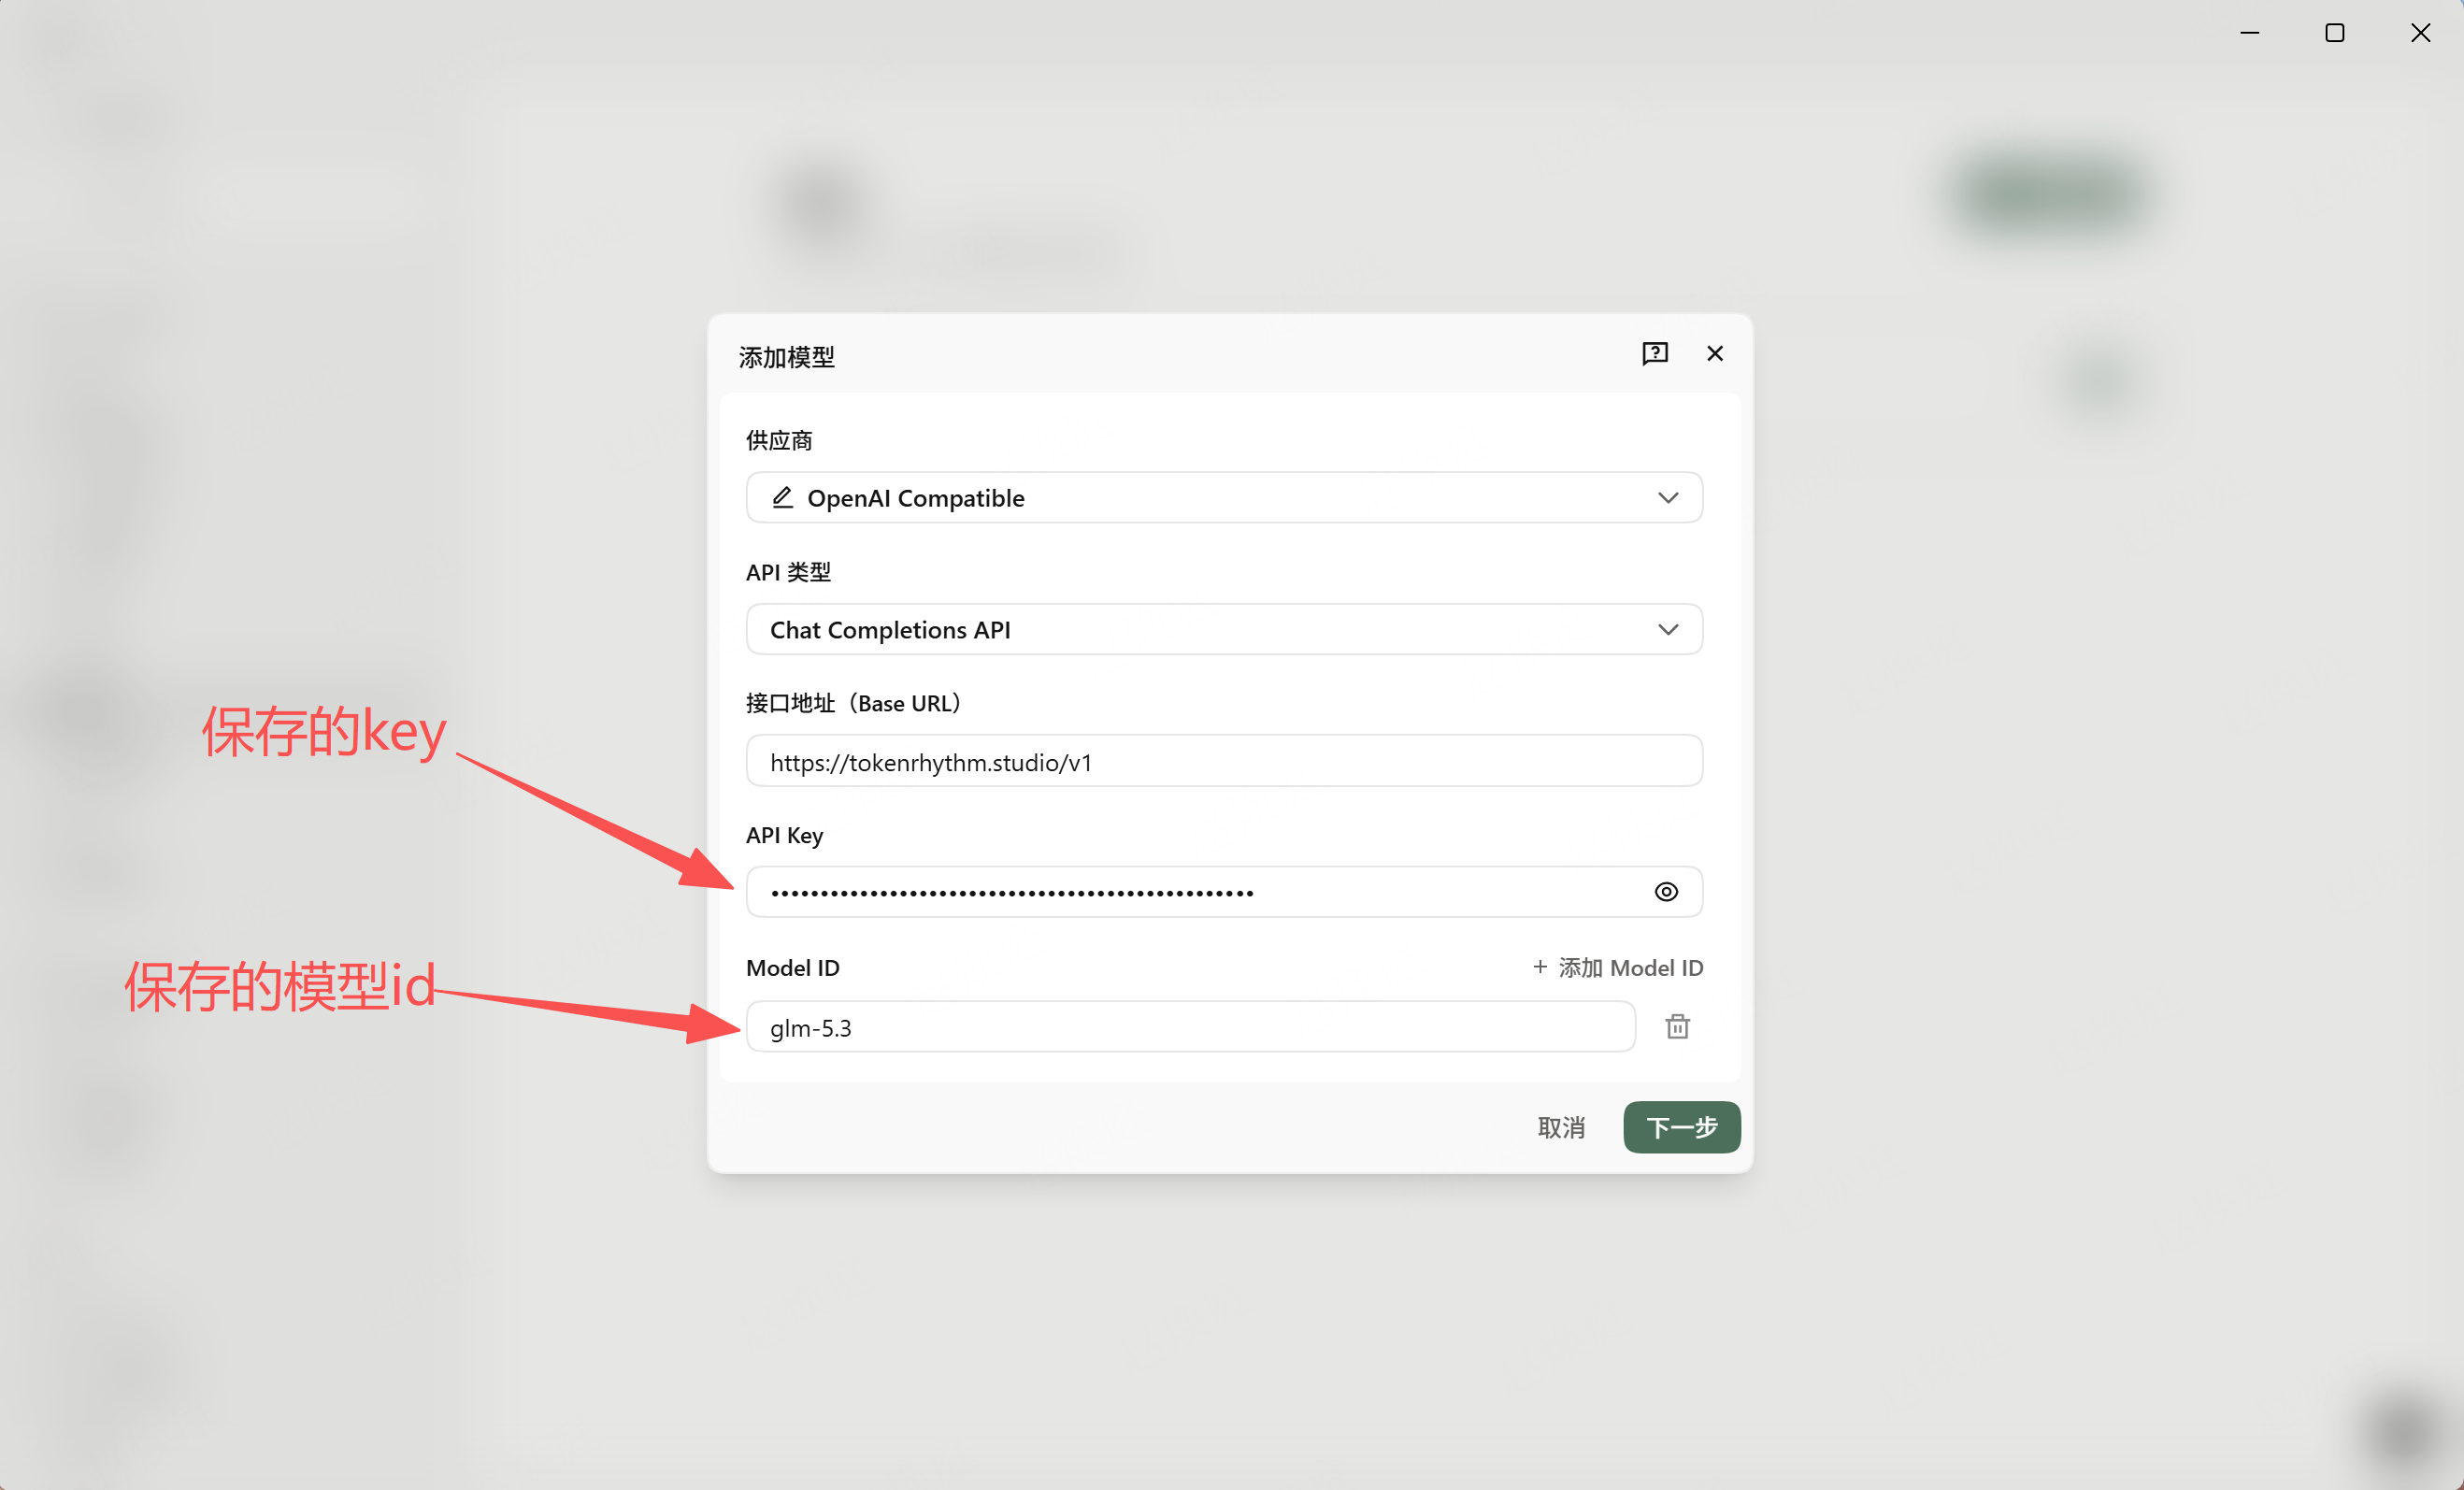
Task: Click the 供应商 label
Action: (x=779, y=441)
